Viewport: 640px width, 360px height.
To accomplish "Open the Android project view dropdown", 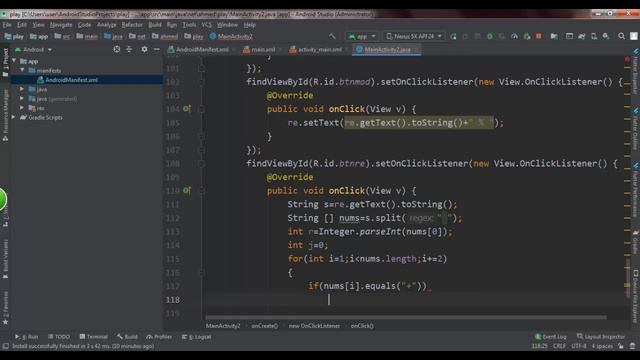I will point(34,50).
